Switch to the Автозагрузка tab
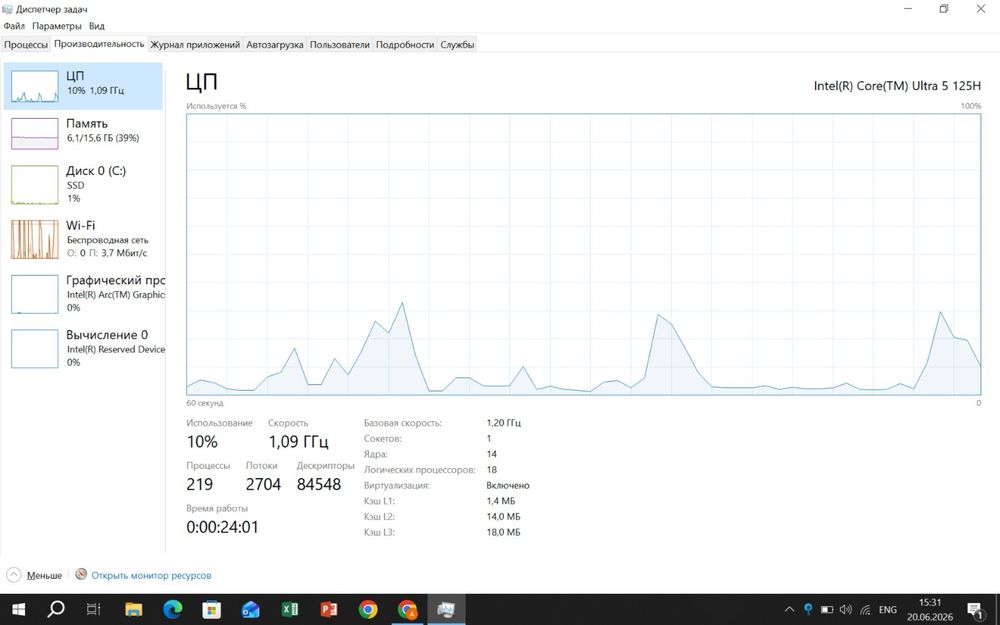The height and width of the screenshot is (625, 1000). point(275,45)
